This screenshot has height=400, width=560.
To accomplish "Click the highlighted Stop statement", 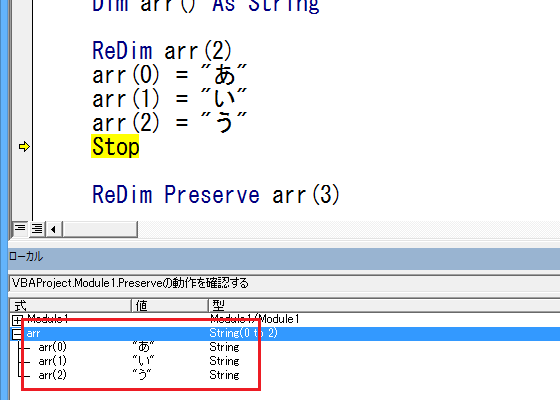I will [115, 146].
